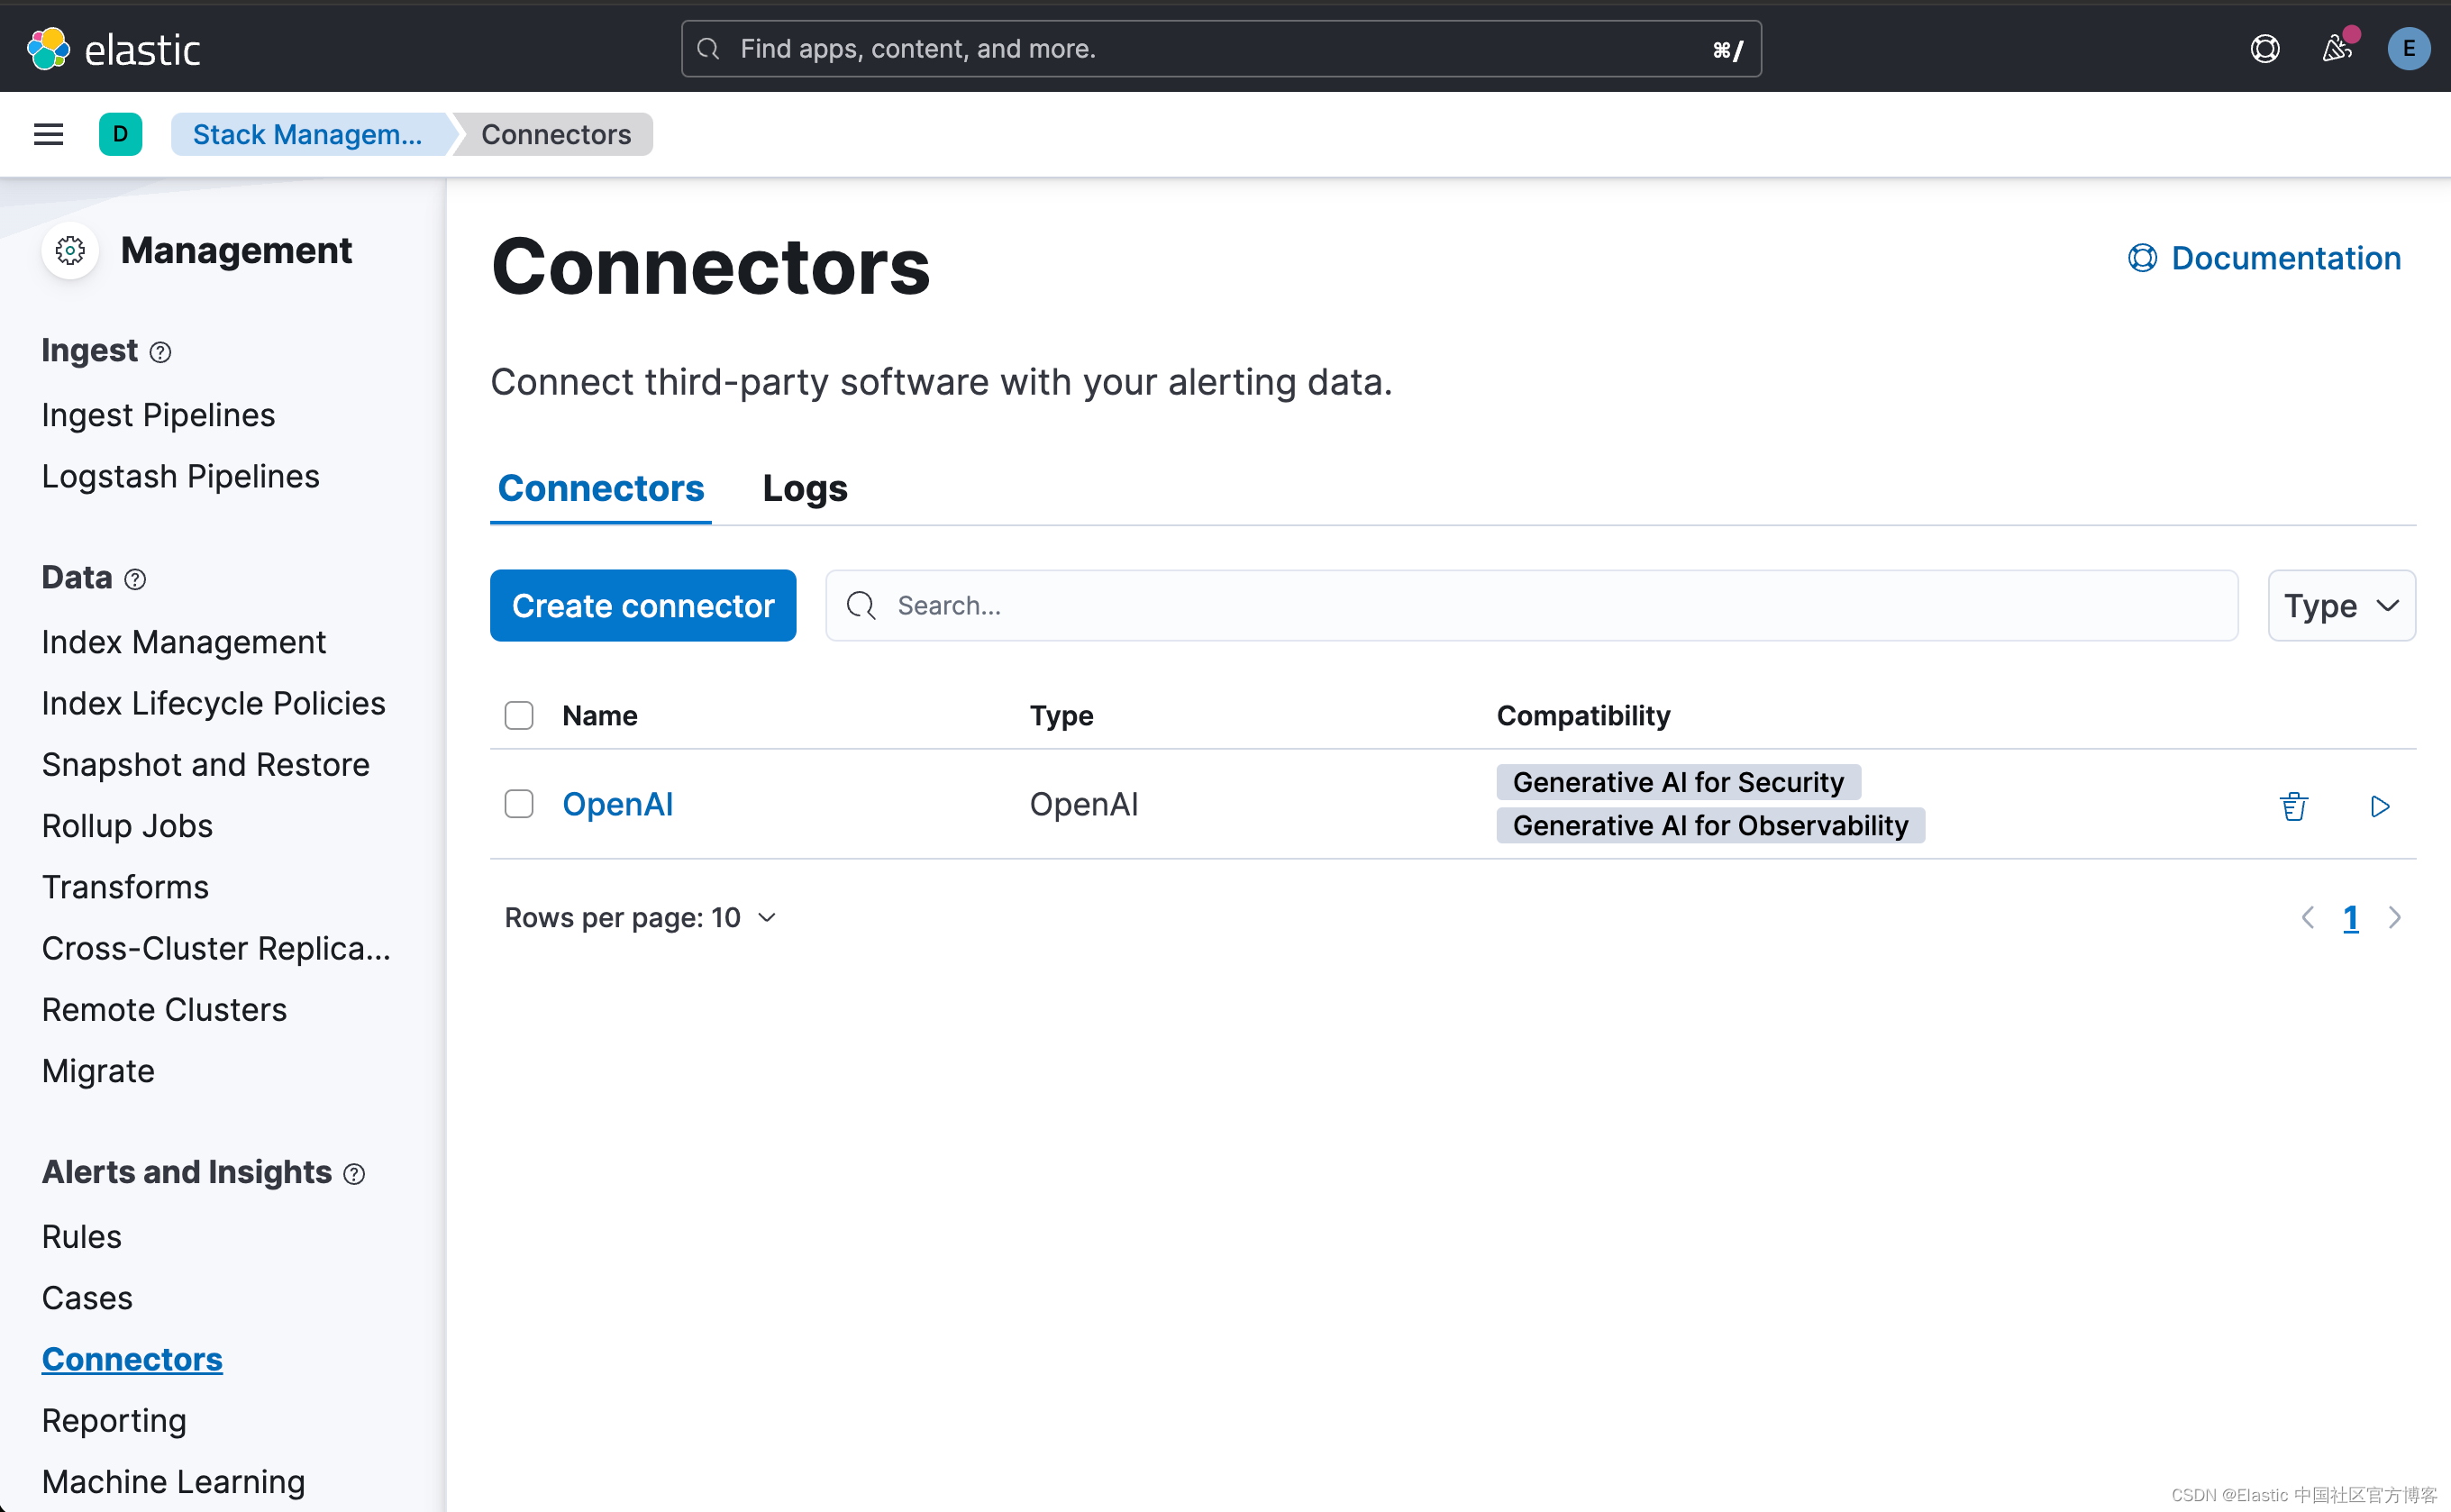This screenshot has width=2451, height=1512.
Task: Click page number 1
Action: point(2351,917)
